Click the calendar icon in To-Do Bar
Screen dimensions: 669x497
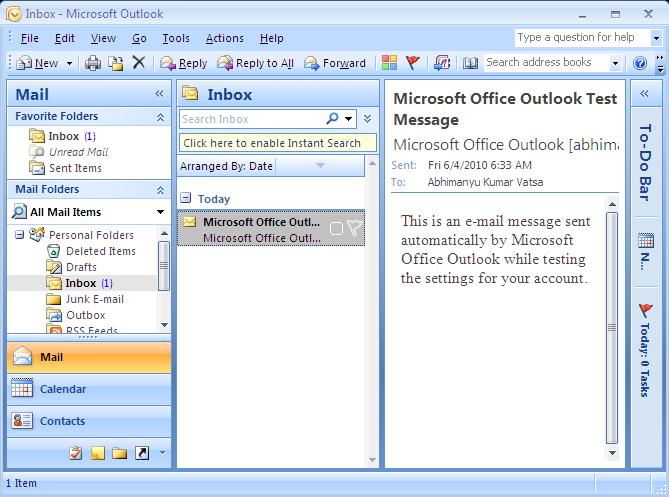tap(646, 241)
